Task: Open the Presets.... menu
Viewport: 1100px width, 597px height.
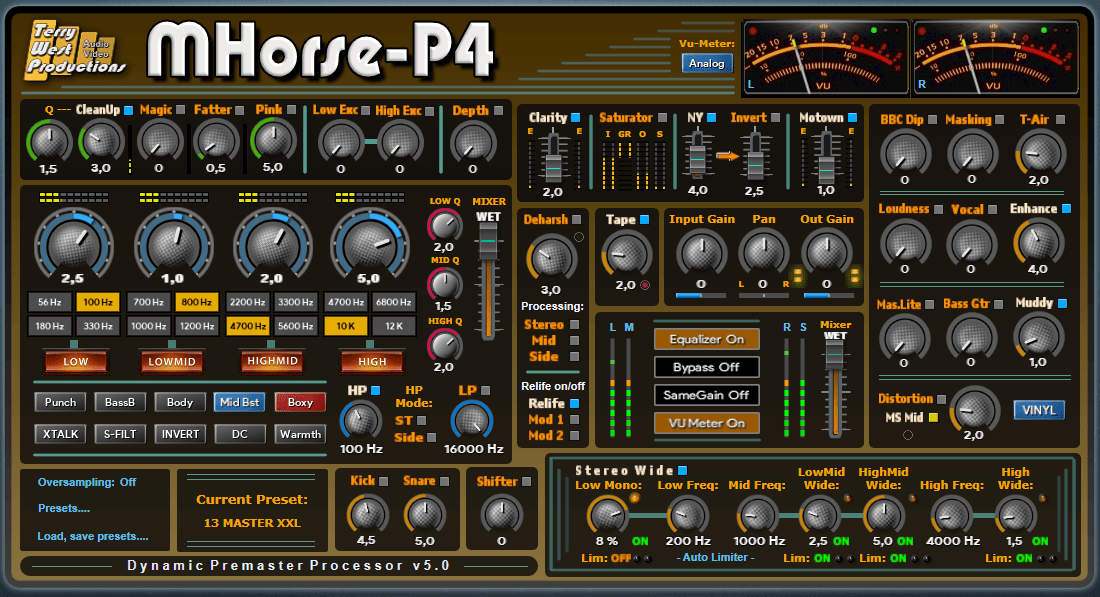Action: [64, 508]
